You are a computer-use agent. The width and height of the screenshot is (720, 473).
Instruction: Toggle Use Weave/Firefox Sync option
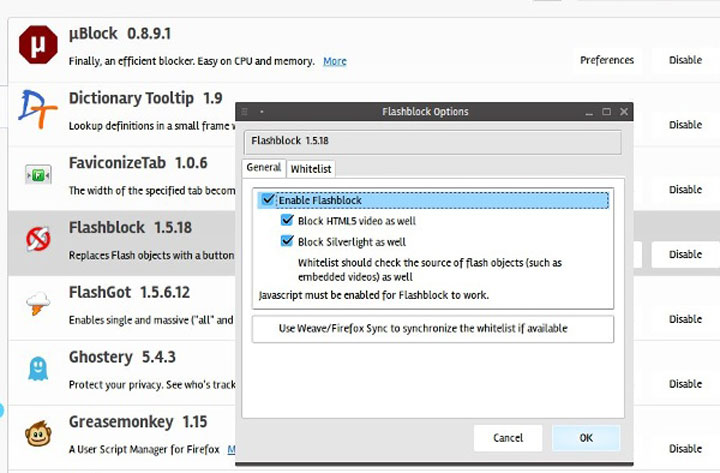pyautogui.click(x=423, y=328)
